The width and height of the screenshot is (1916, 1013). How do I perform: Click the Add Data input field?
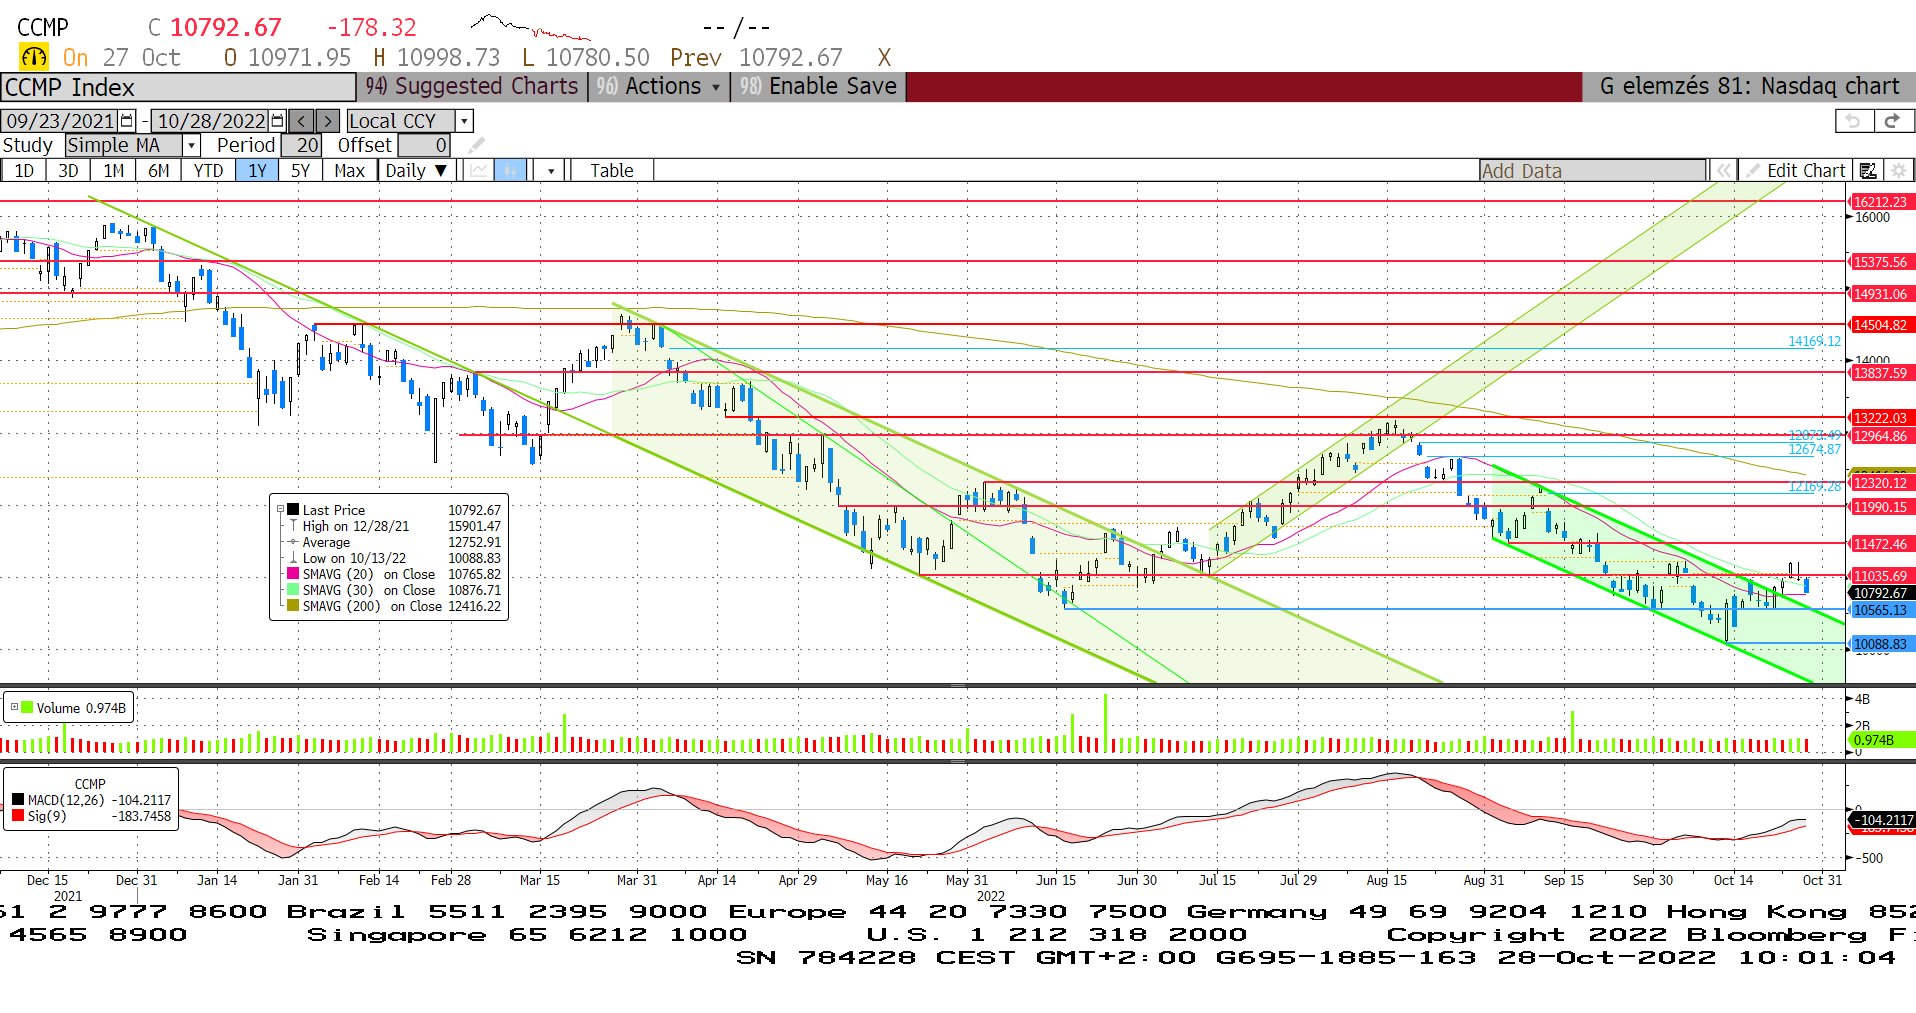click(1592, 171)
